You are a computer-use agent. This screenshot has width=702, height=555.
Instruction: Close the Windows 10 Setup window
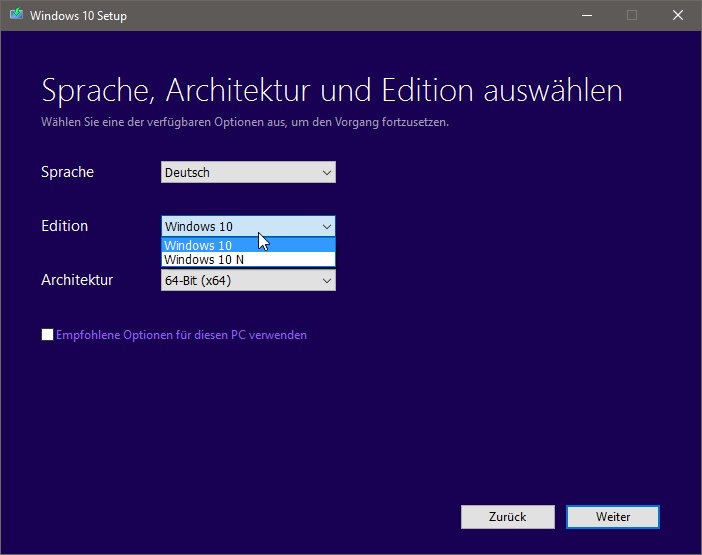pyautogui.click(x=678, y=15)
